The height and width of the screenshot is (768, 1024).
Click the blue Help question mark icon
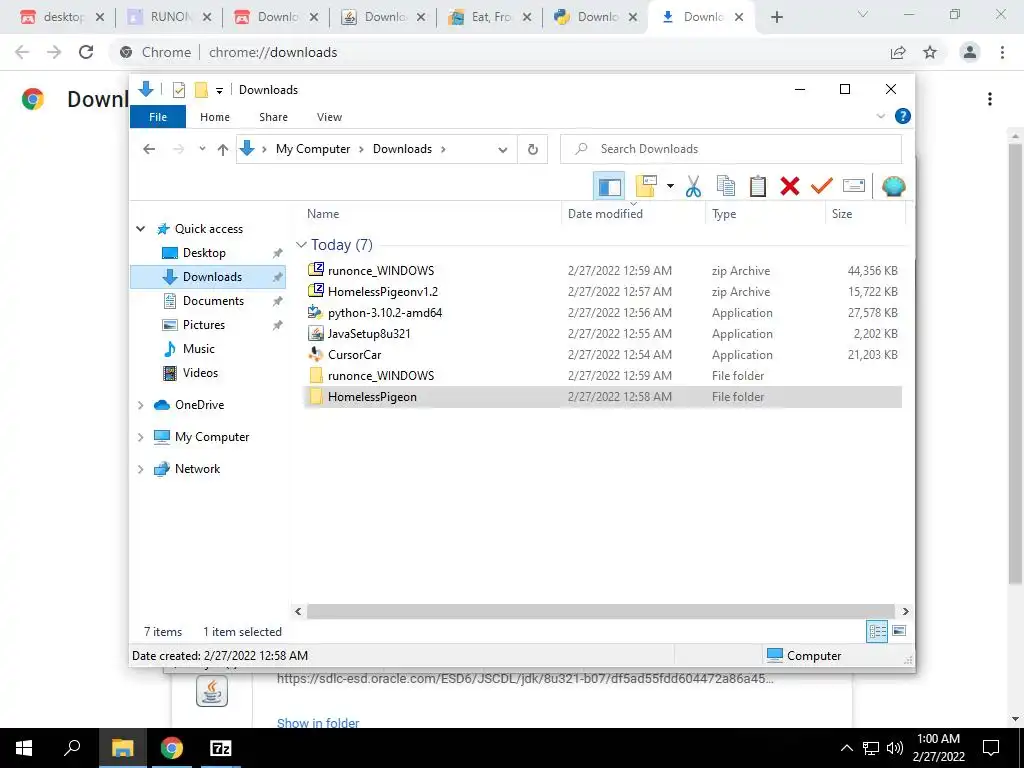903,116
